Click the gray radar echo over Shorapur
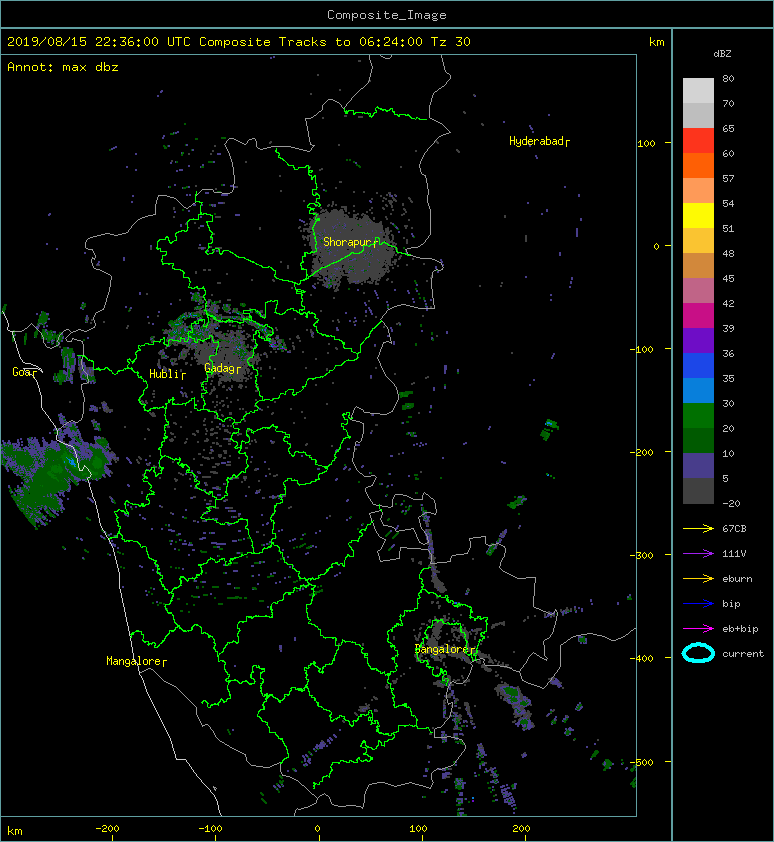 [x=352, y=247]
